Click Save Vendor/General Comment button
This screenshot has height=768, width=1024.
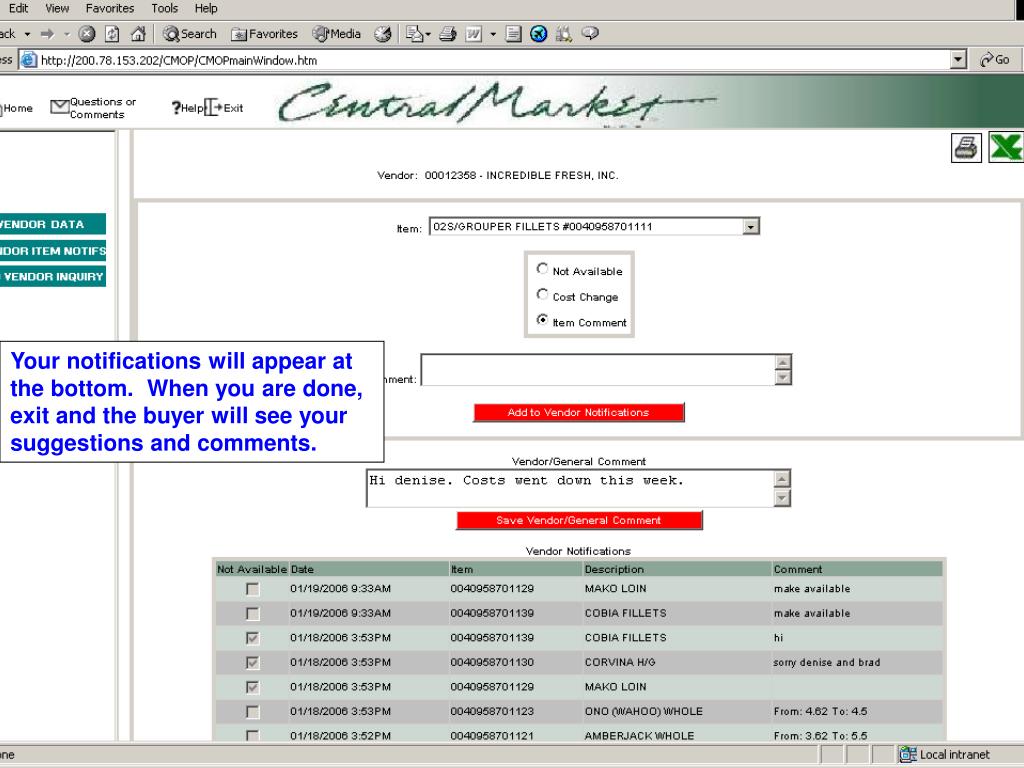coord(579,520)
